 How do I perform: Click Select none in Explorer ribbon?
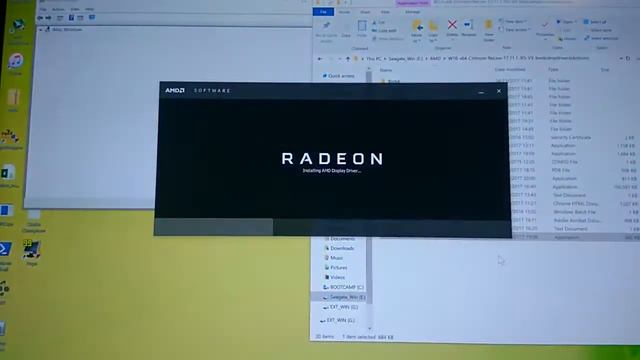click(x=598, y=30)
